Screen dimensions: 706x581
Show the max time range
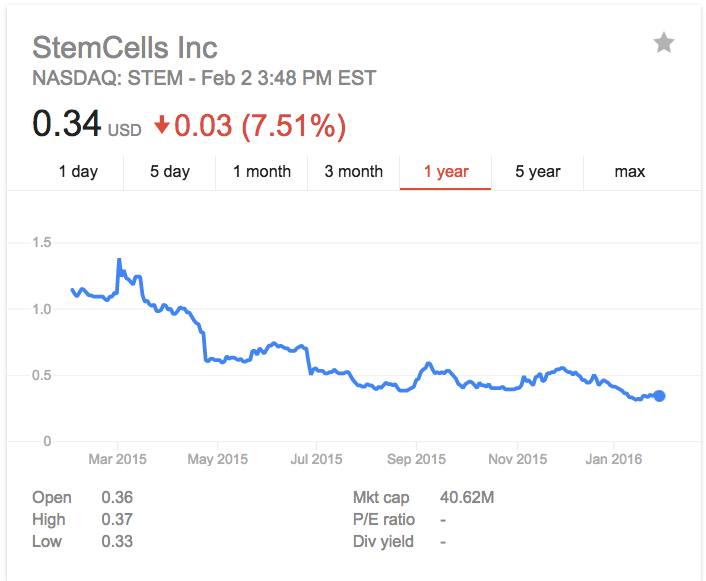tap(629, 171)
